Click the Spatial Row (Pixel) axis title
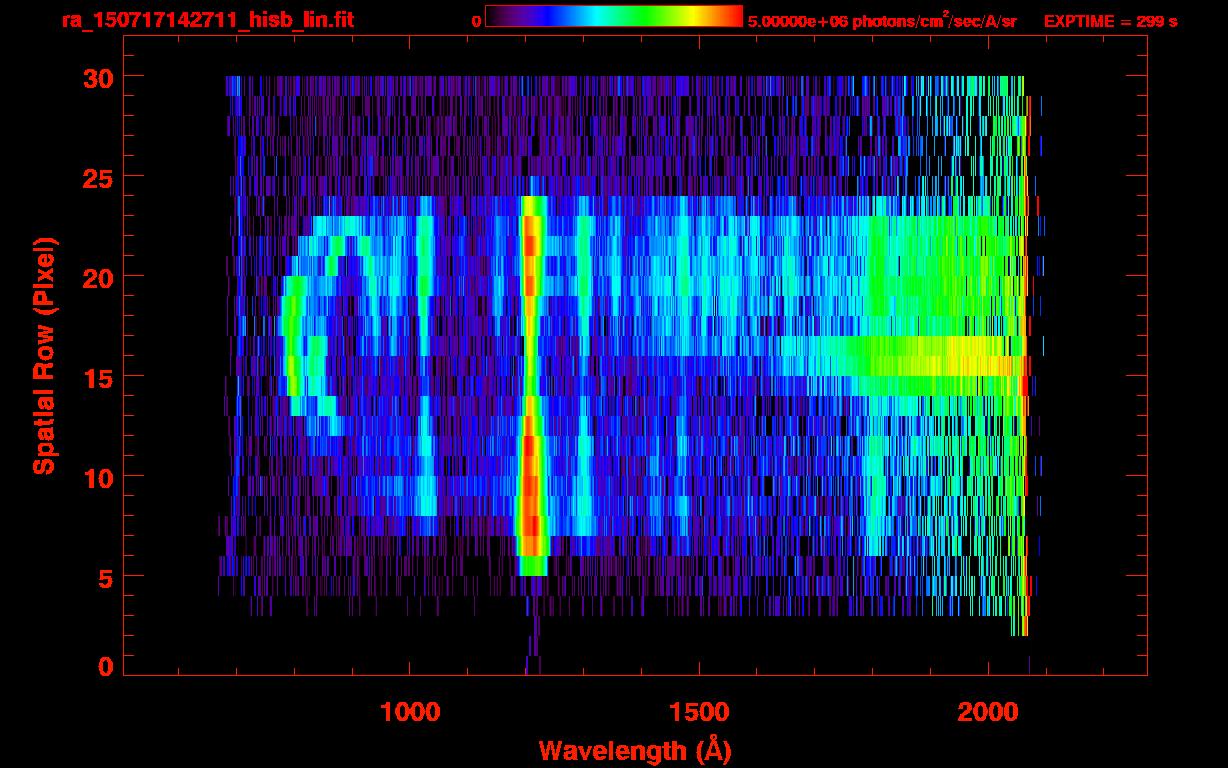1228x768 pixels. click(43, 356)
